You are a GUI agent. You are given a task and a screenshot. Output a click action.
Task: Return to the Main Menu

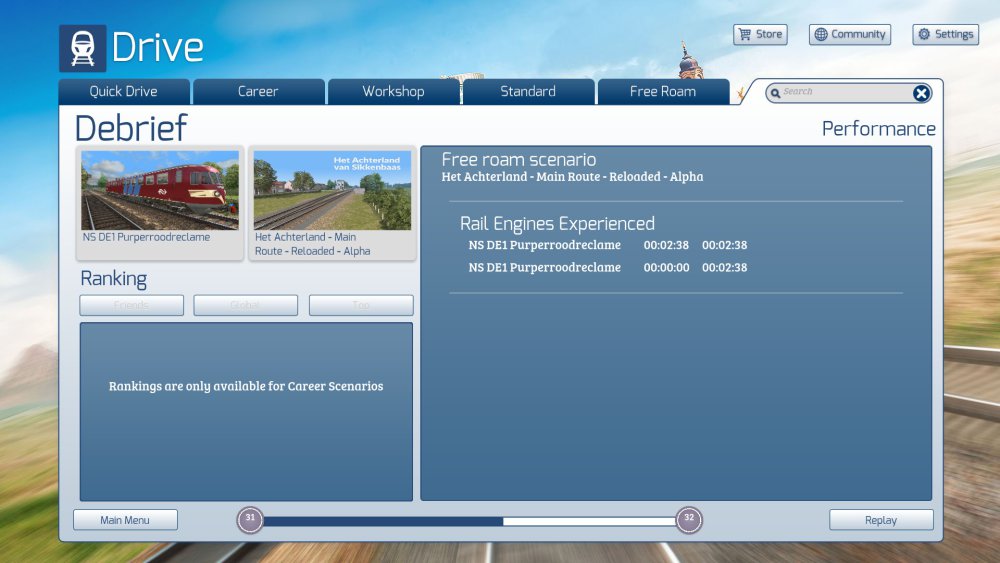pyautogui.click(x=125, y=520)
